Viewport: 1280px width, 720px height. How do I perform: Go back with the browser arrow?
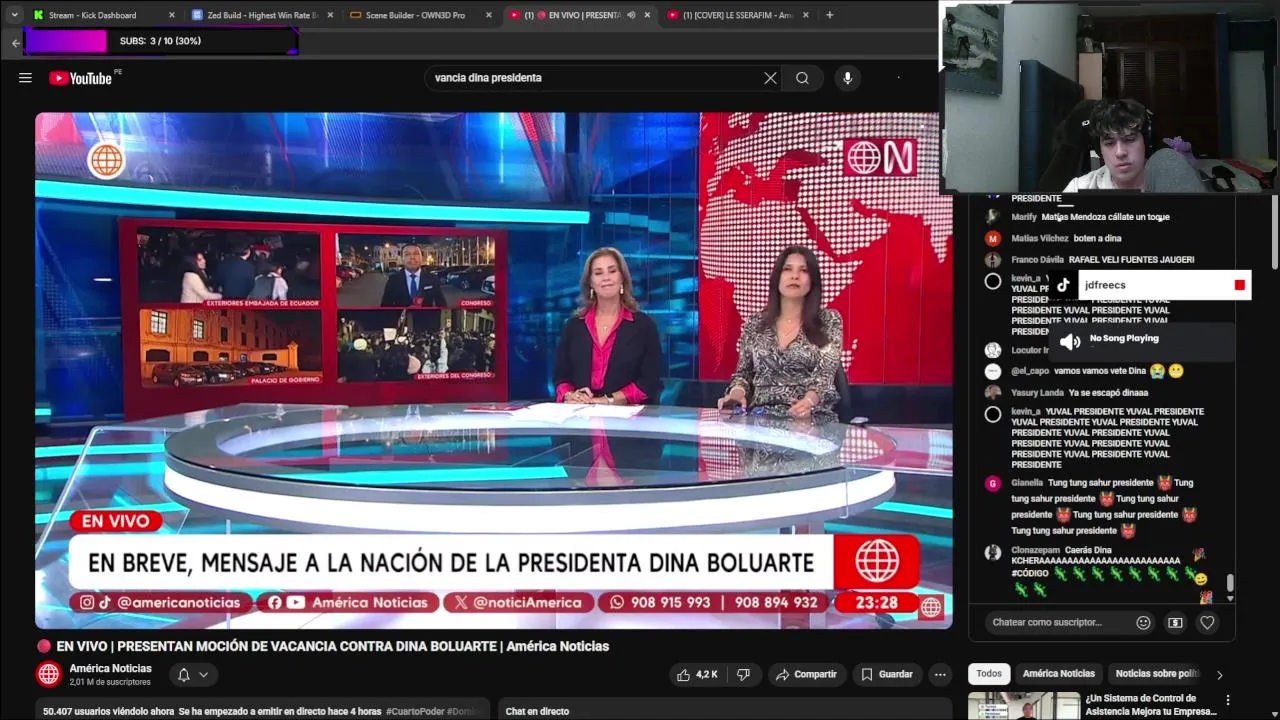coord(15,43)
